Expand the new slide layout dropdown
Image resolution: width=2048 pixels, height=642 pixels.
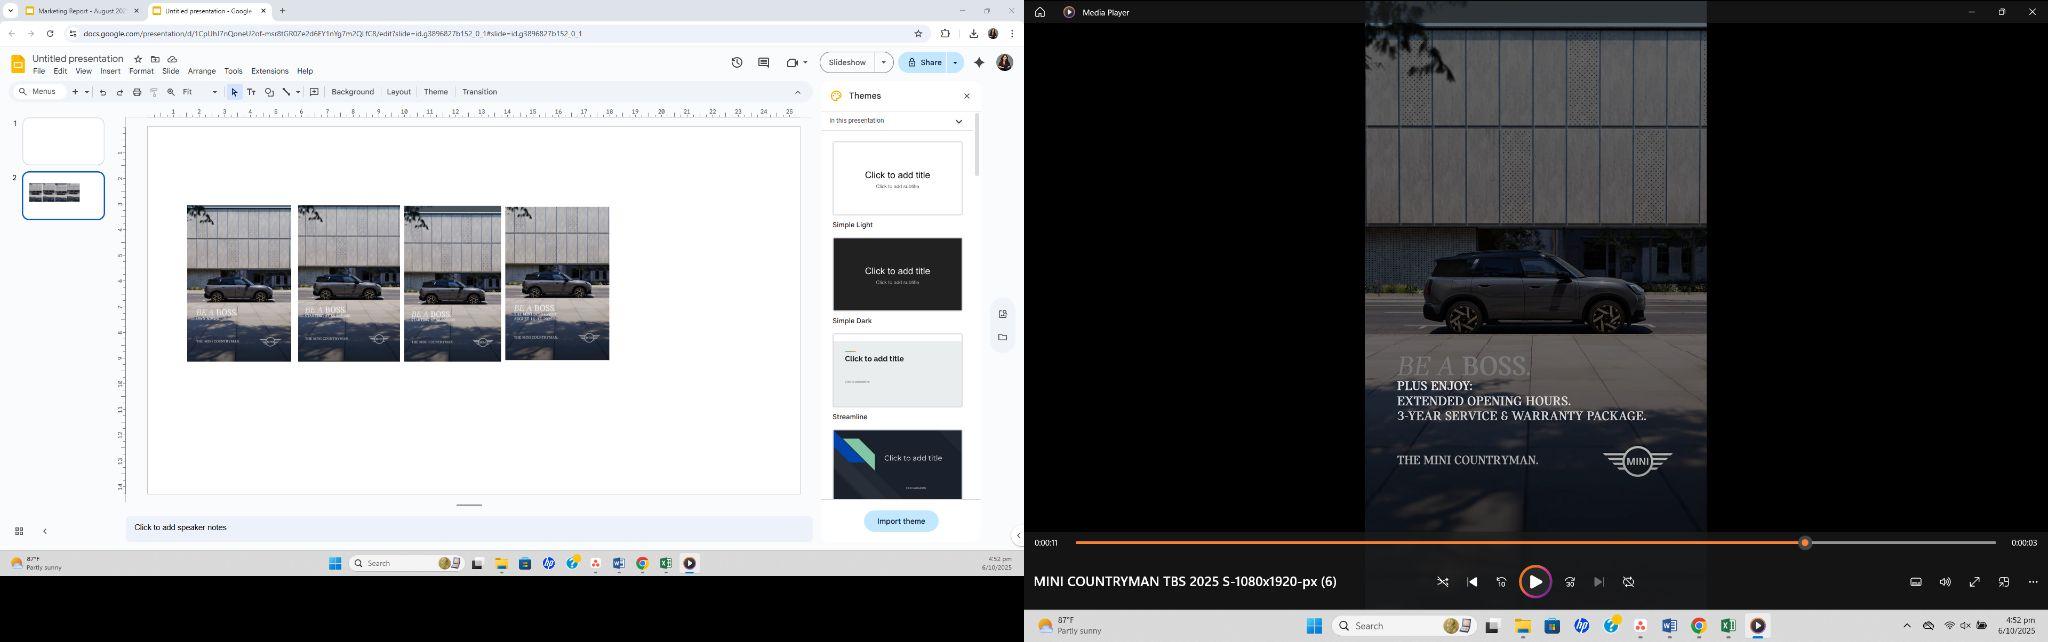(x=87, y=92)
